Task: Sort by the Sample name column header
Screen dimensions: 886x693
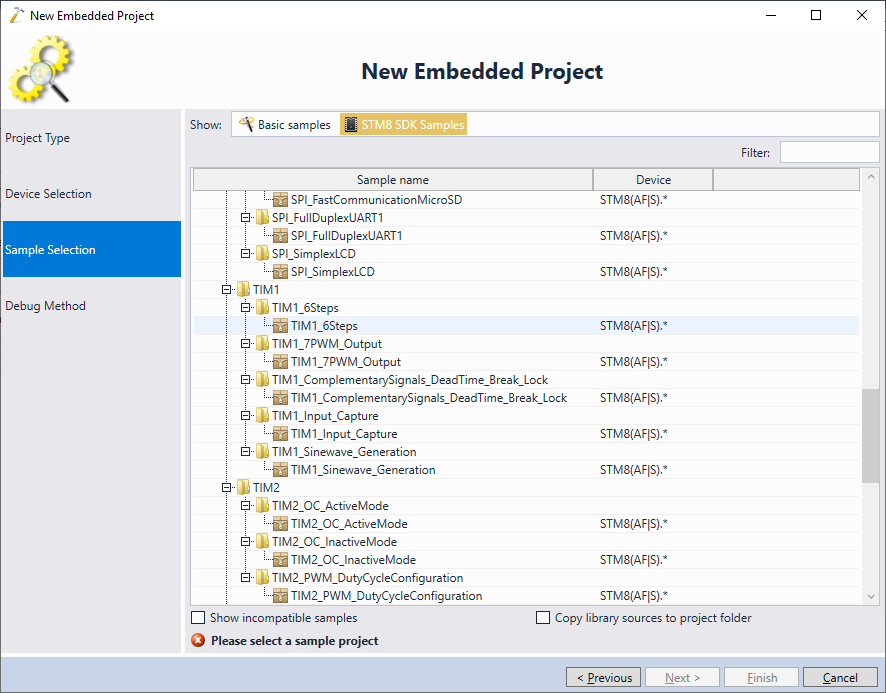Action: (393, 180)
